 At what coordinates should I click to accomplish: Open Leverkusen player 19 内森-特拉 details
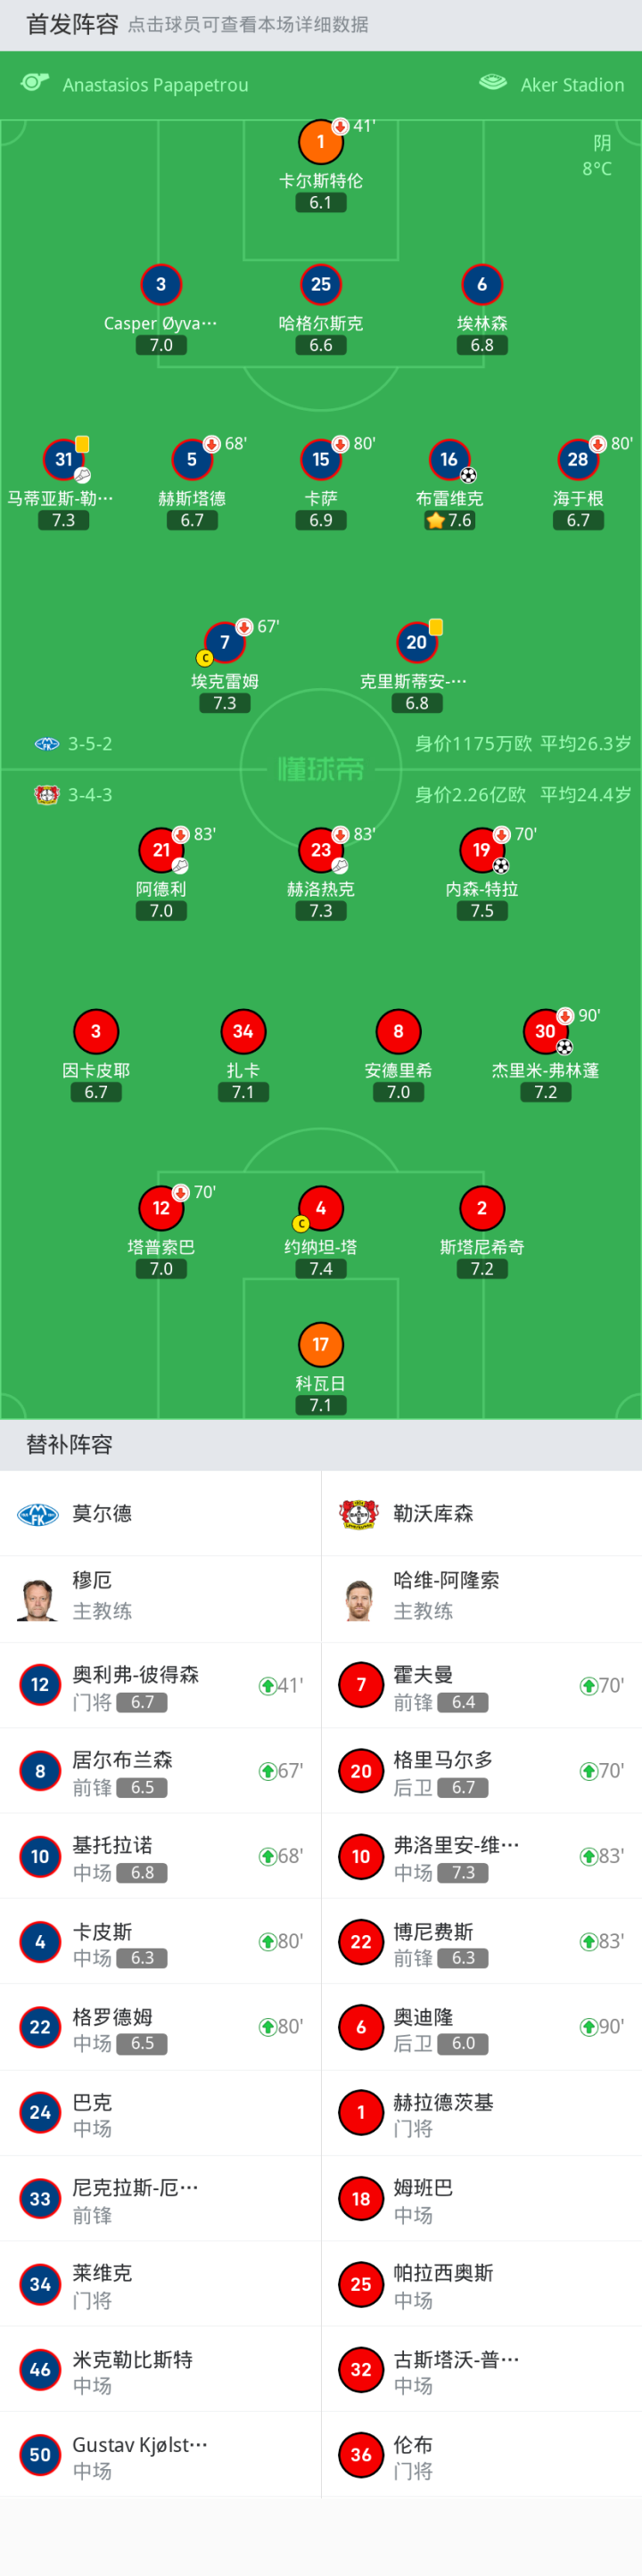(482, 850)
